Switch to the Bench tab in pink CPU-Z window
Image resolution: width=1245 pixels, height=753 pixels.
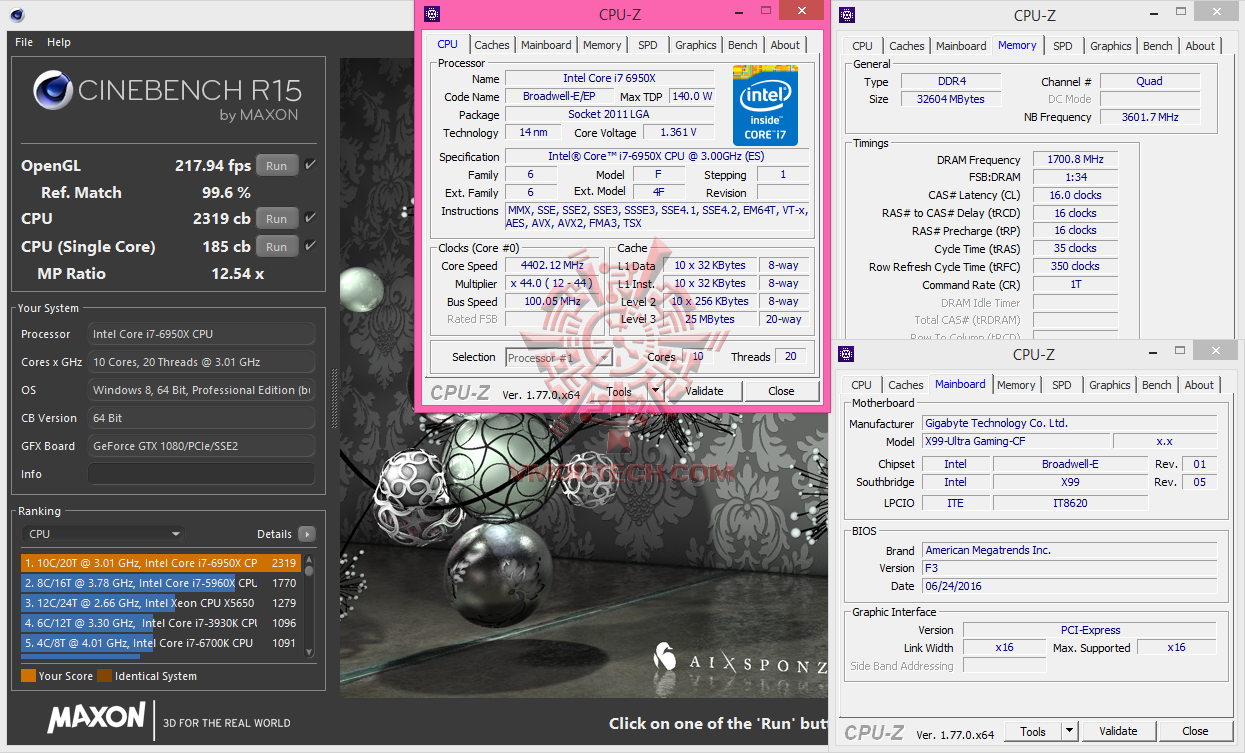pos(743,45)
